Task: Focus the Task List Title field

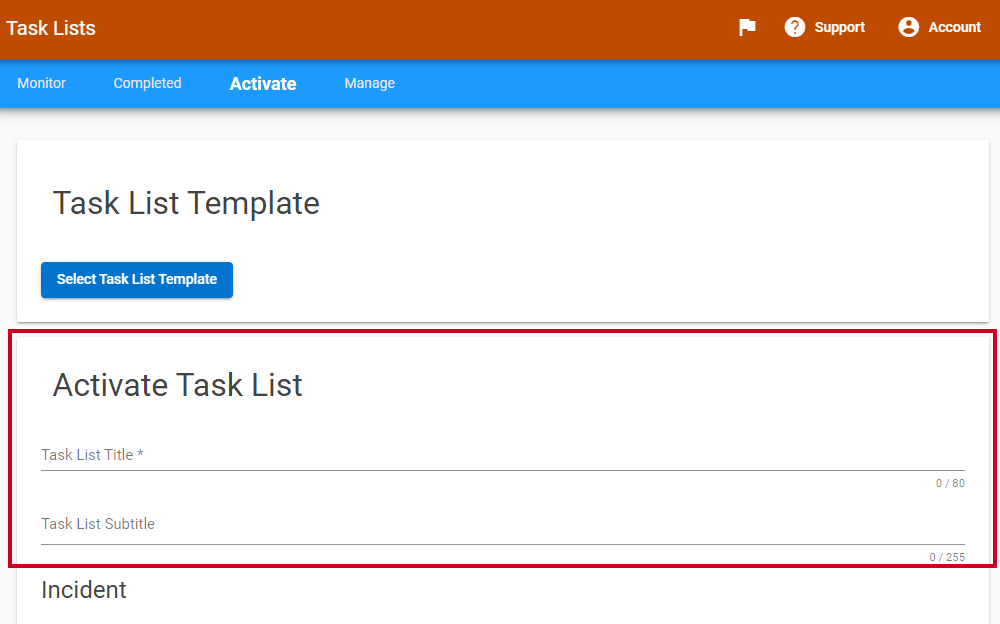Action: tap(503, 455)
